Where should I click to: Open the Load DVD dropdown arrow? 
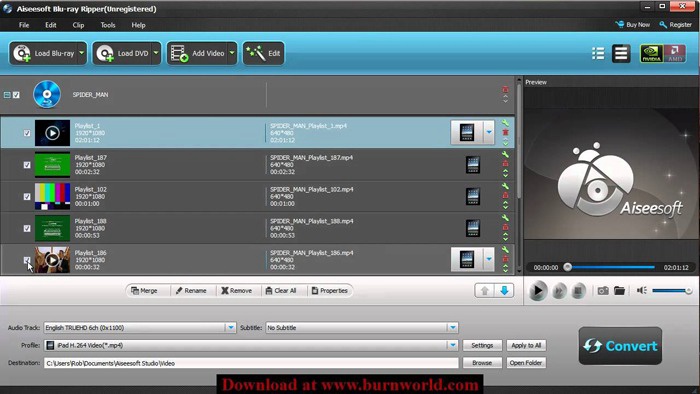tap(156, 53)
